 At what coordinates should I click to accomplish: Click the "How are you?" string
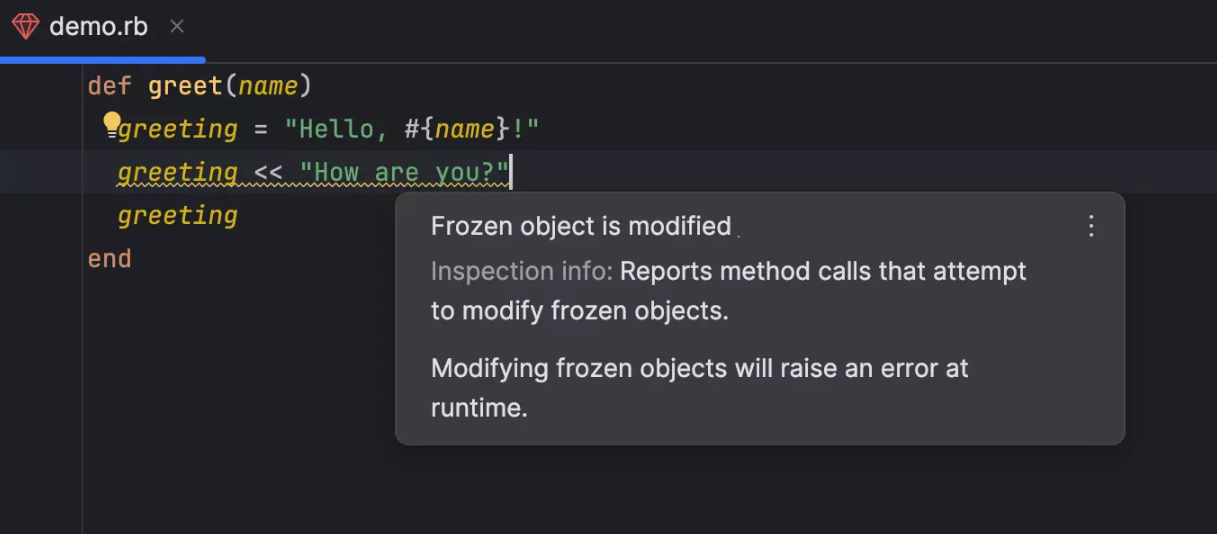[405, 172]
